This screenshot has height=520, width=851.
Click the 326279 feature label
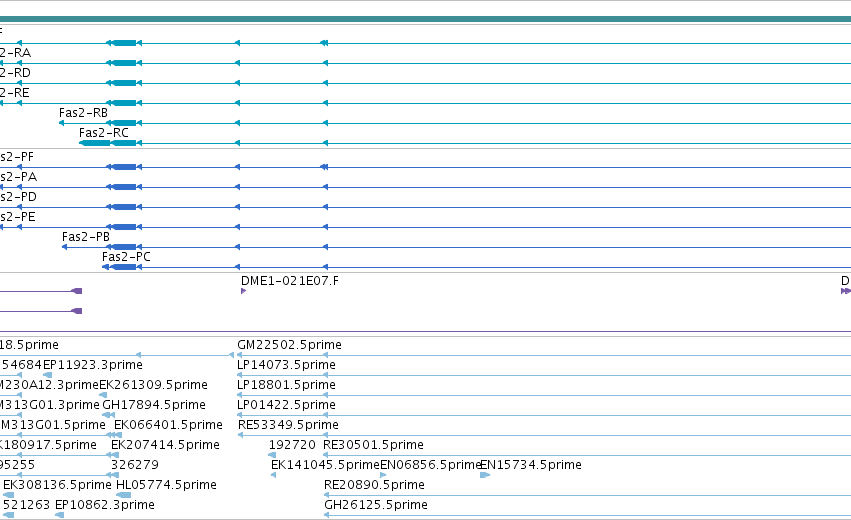coord(135,465)
